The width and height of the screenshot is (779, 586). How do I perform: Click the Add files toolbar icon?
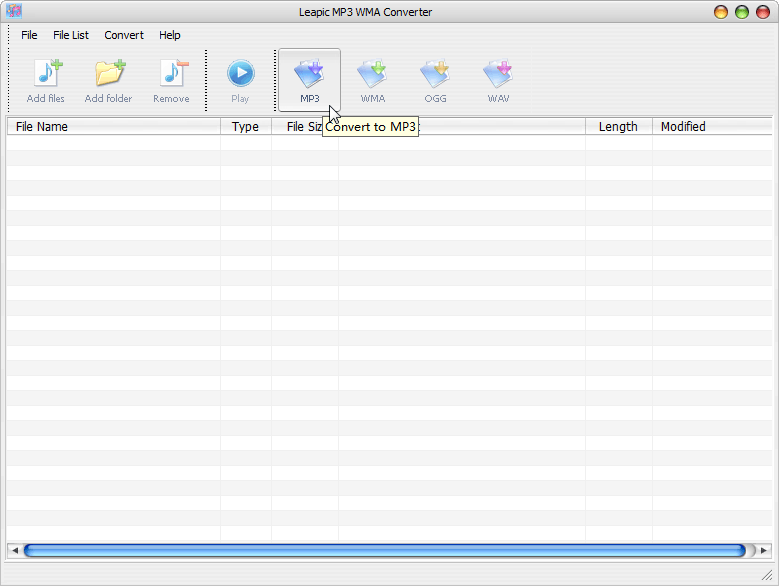tap(46, 80)
